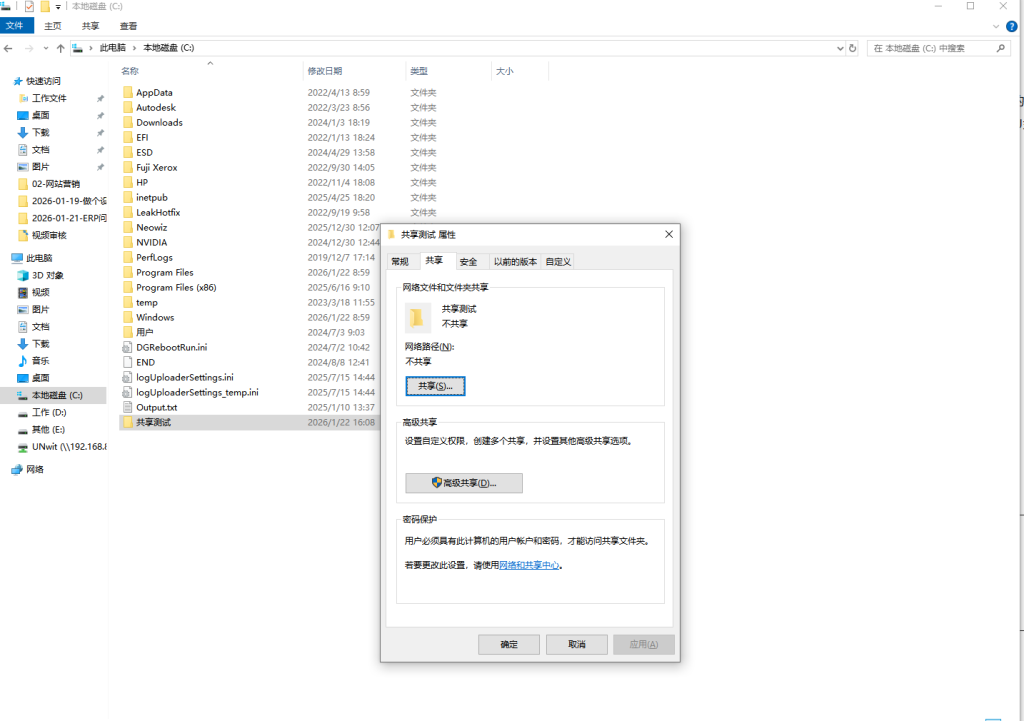This screenshot has width=1024, height=721.
Task: Click the Forward navigation arrow
Action: [29, 47]
